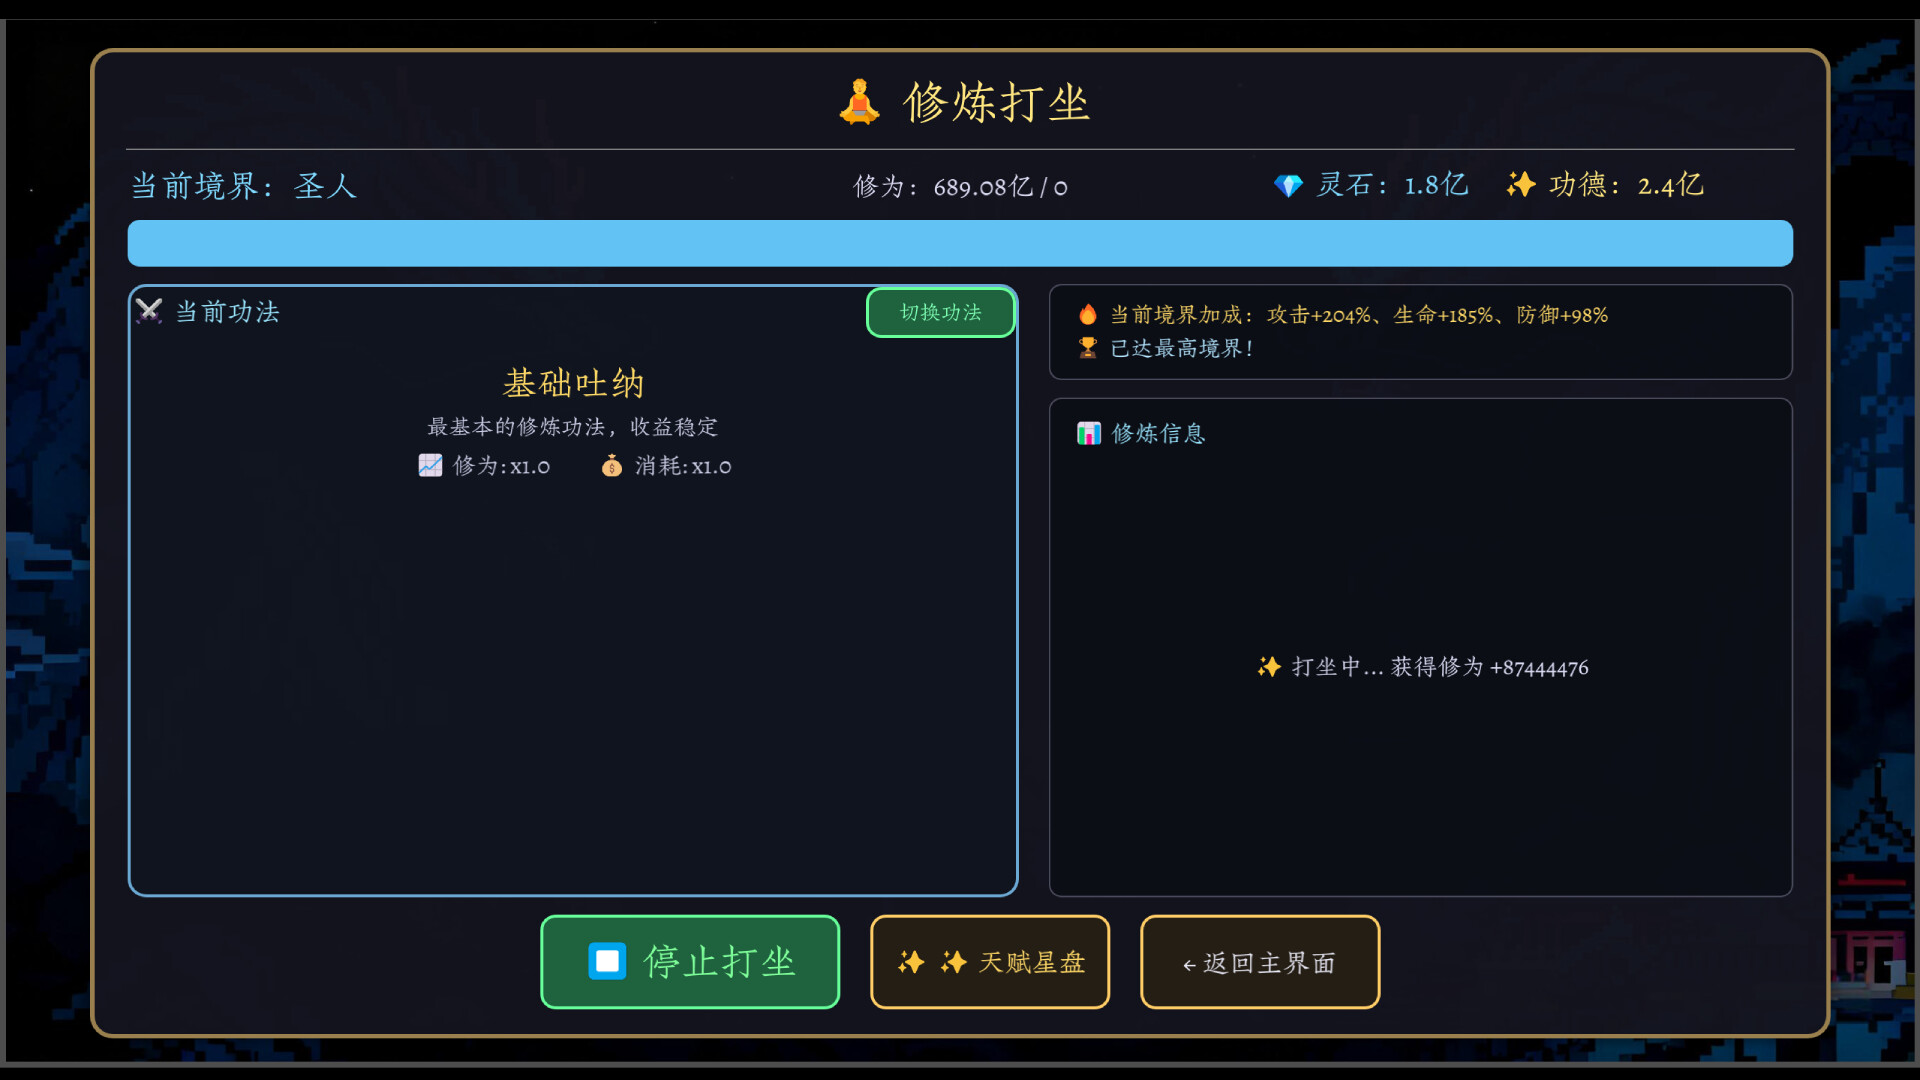
Task: Click the trophy icon beside 已达最高境界
Action: click(1090, 348)
